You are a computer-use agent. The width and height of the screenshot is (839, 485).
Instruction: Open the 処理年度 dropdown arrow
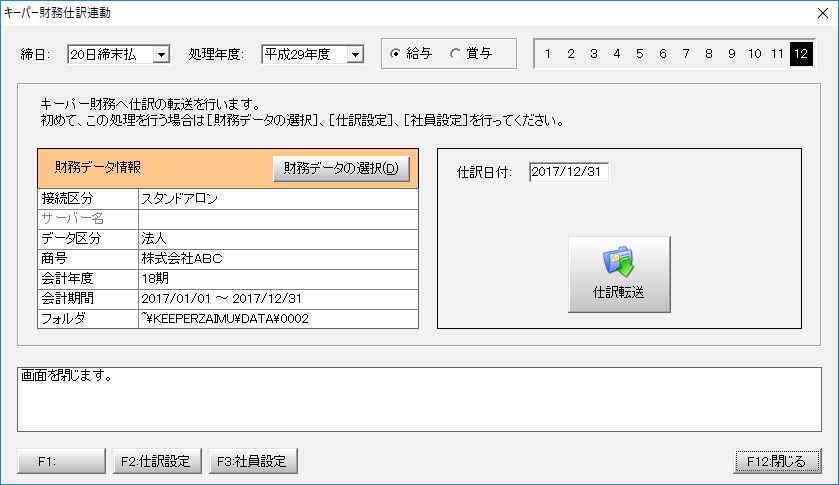355,54
